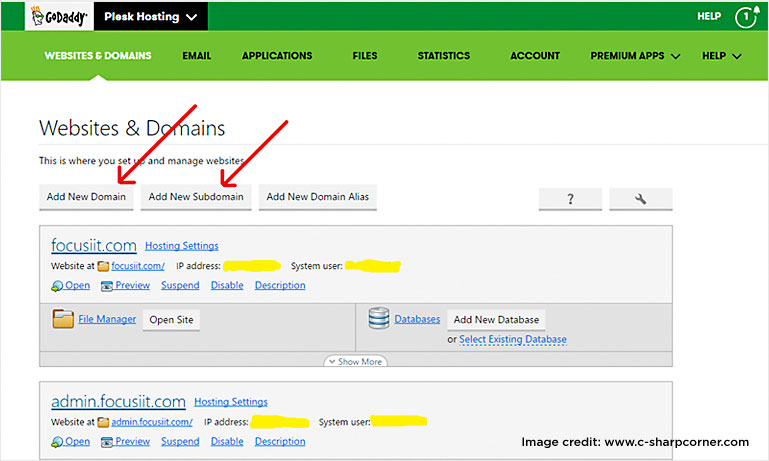
Task: Click the Preview icon for focusiit.com
Action: point(107,286)
